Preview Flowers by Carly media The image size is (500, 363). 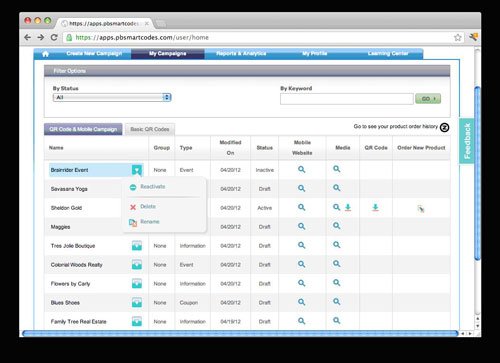tap(337, 283)
